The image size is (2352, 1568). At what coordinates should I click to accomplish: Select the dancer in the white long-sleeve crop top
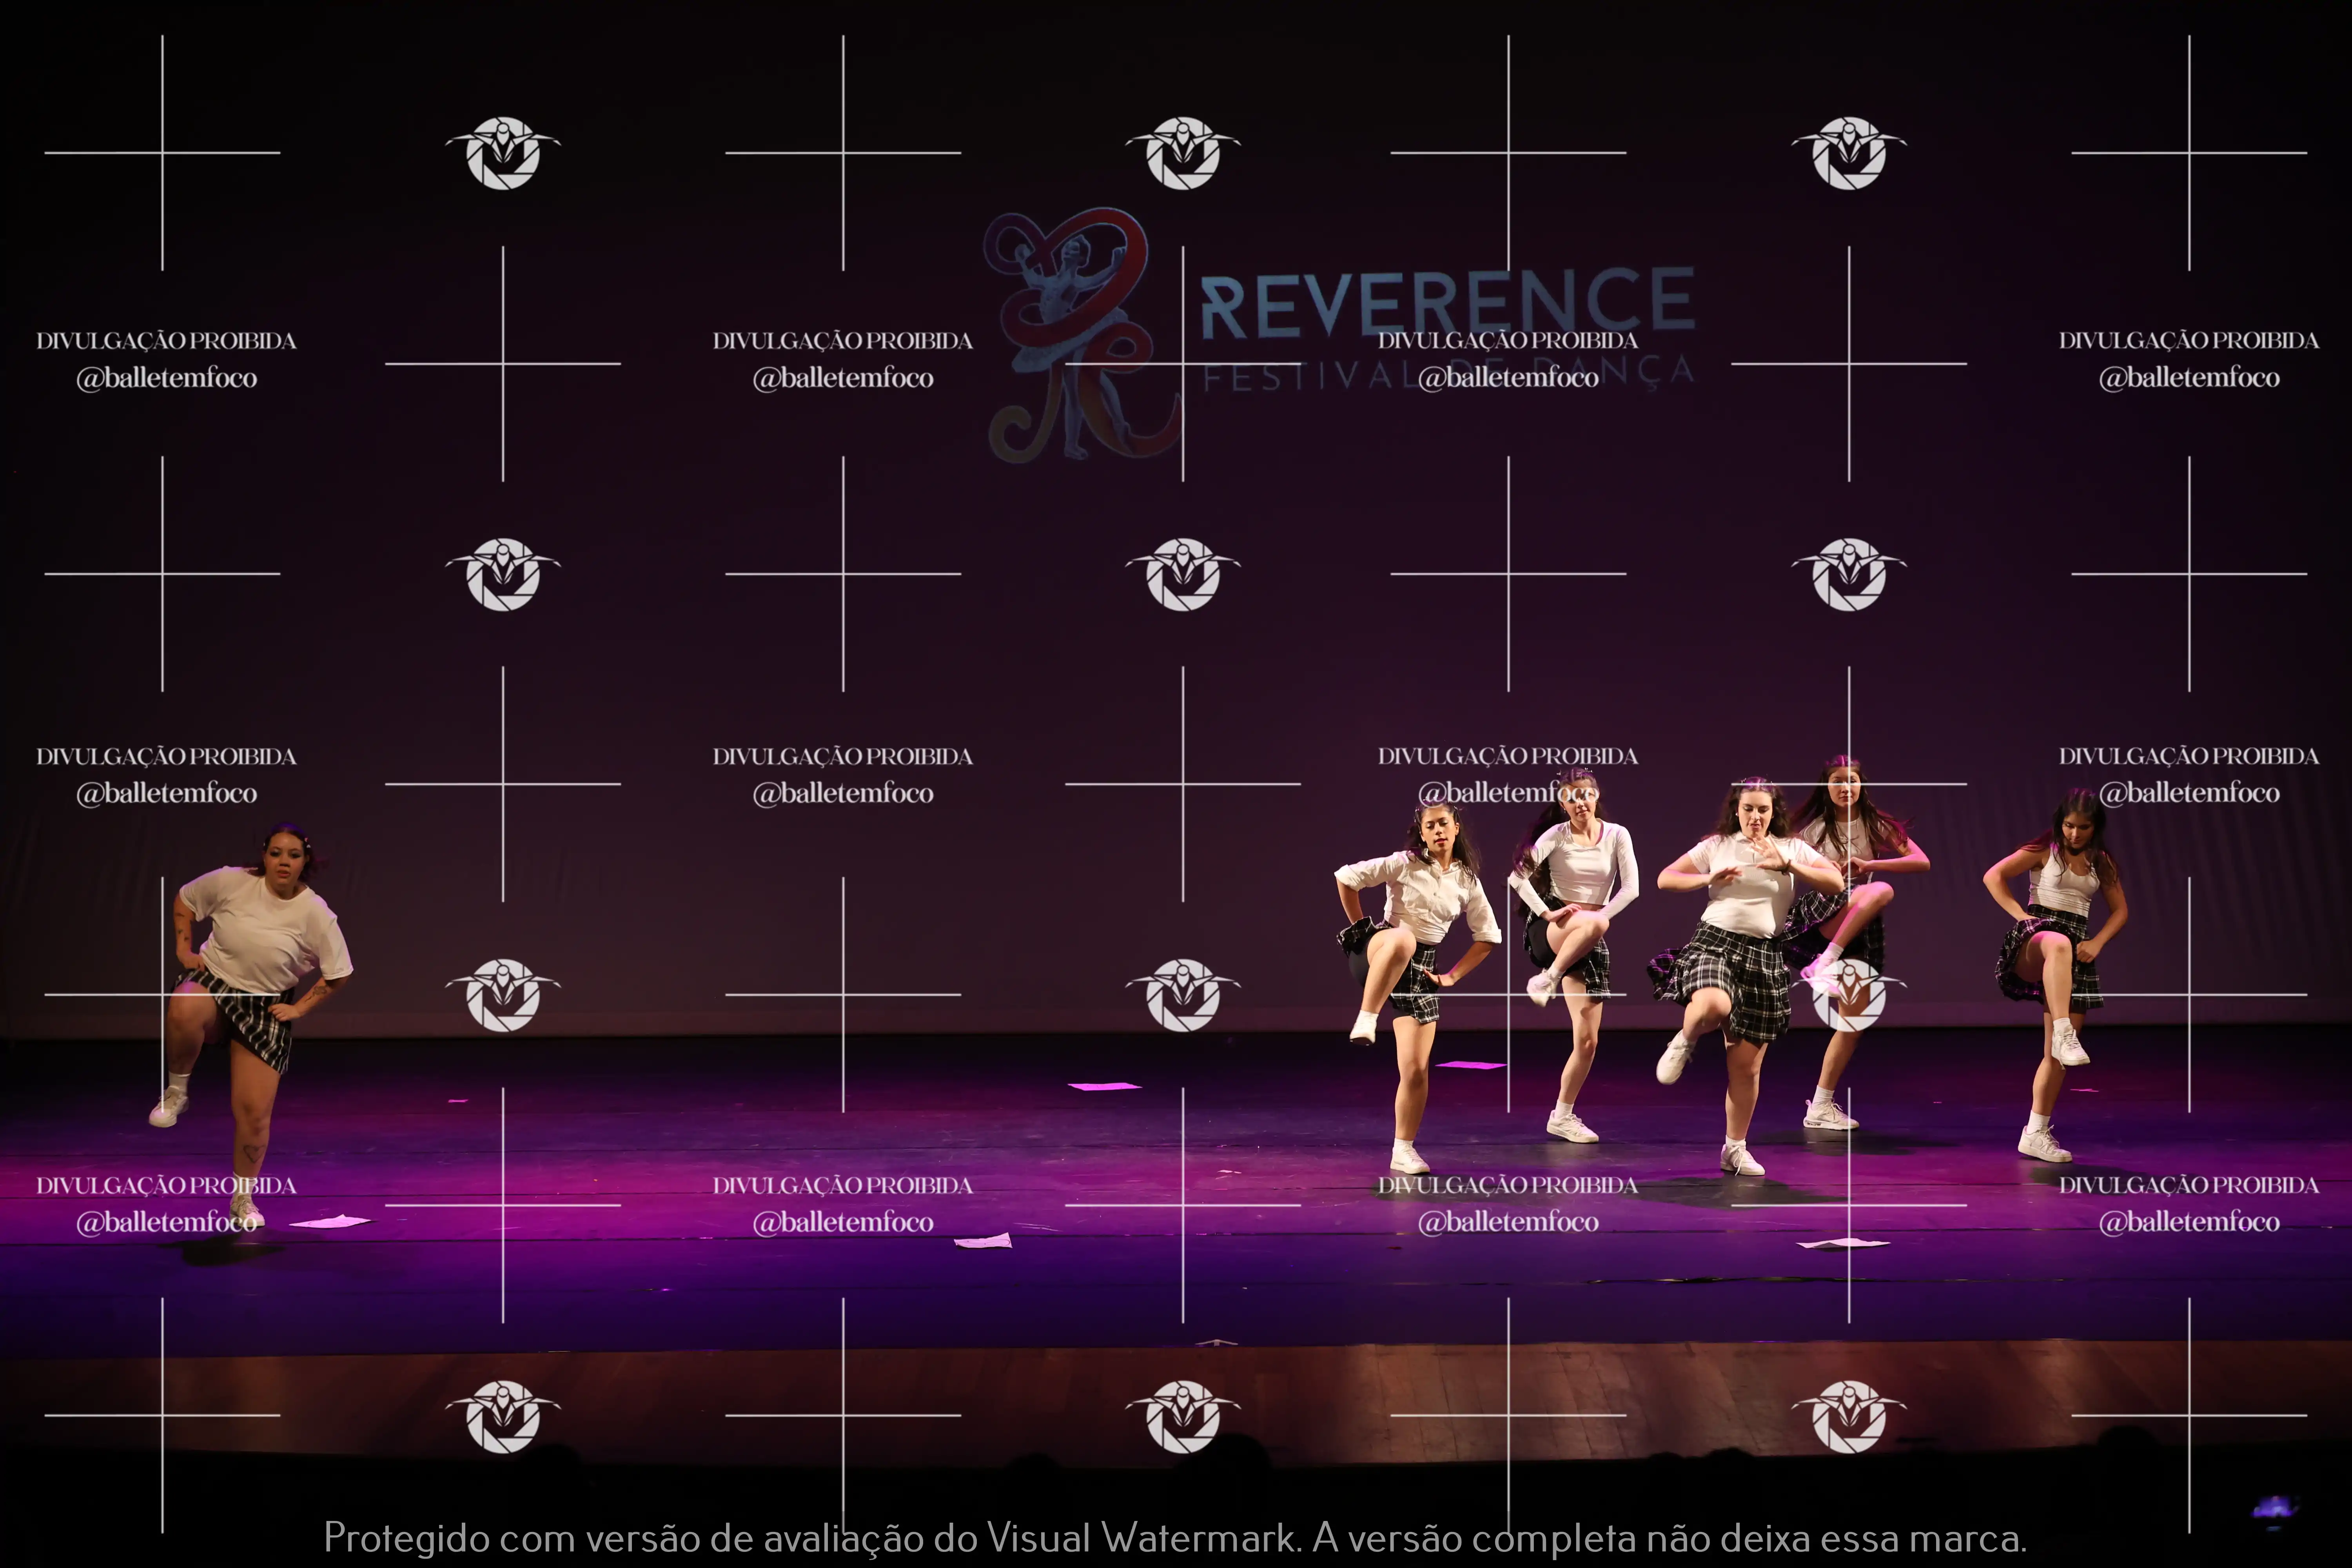click(1580, 865)
